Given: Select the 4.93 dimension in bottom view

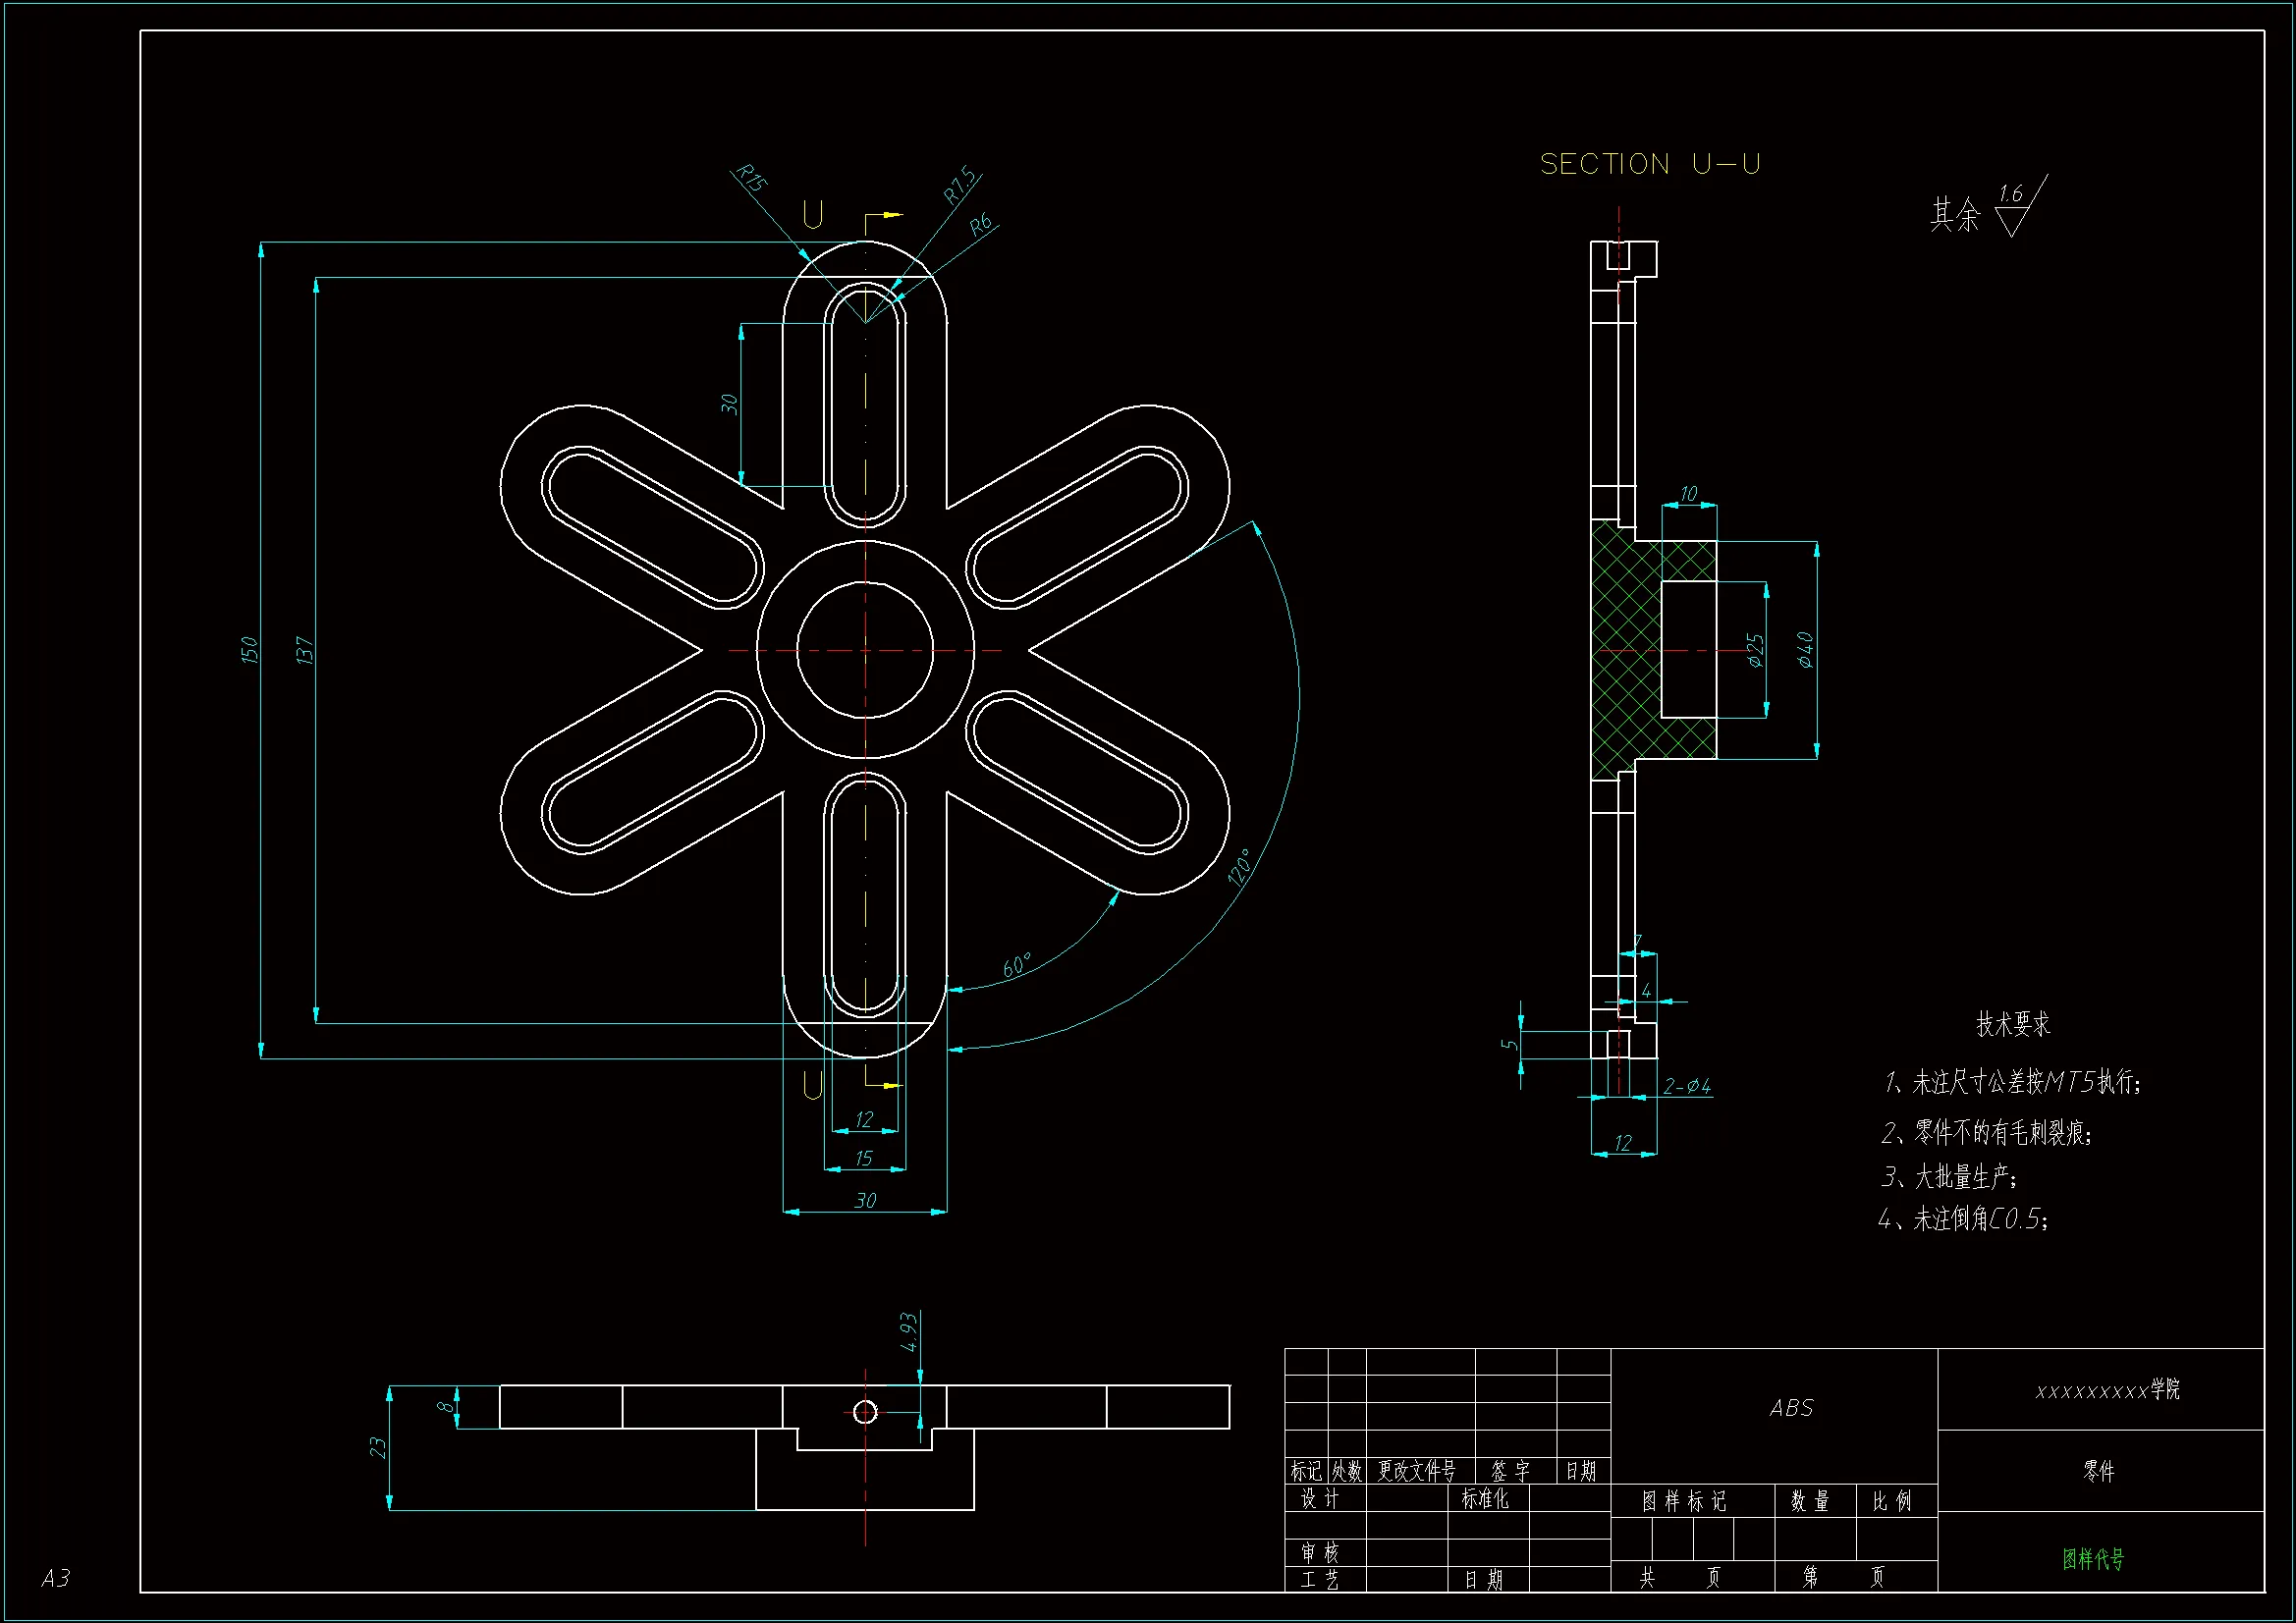Looking at the screenshot, I should pyautogui.click(x=908, y=1333).
